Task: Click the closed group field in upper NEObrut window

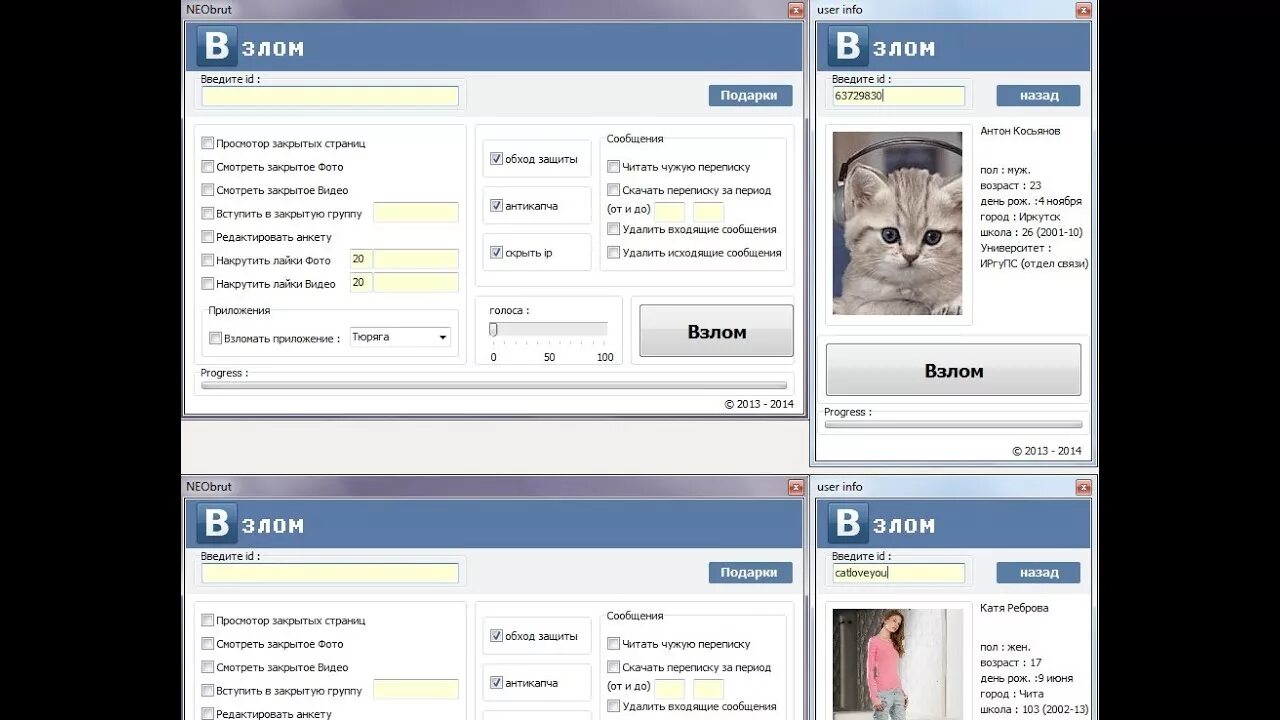Action: coord(416,213)
